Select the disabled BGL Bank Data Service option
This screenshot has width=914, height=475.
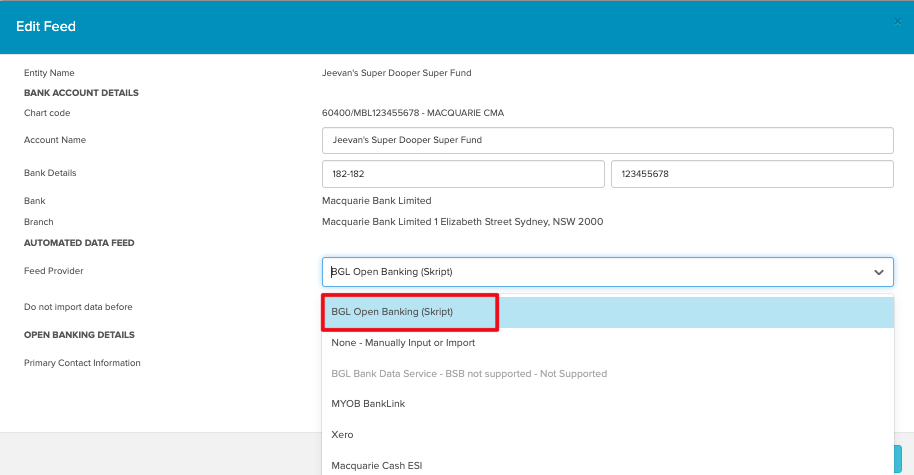click(x=607, y=374)
